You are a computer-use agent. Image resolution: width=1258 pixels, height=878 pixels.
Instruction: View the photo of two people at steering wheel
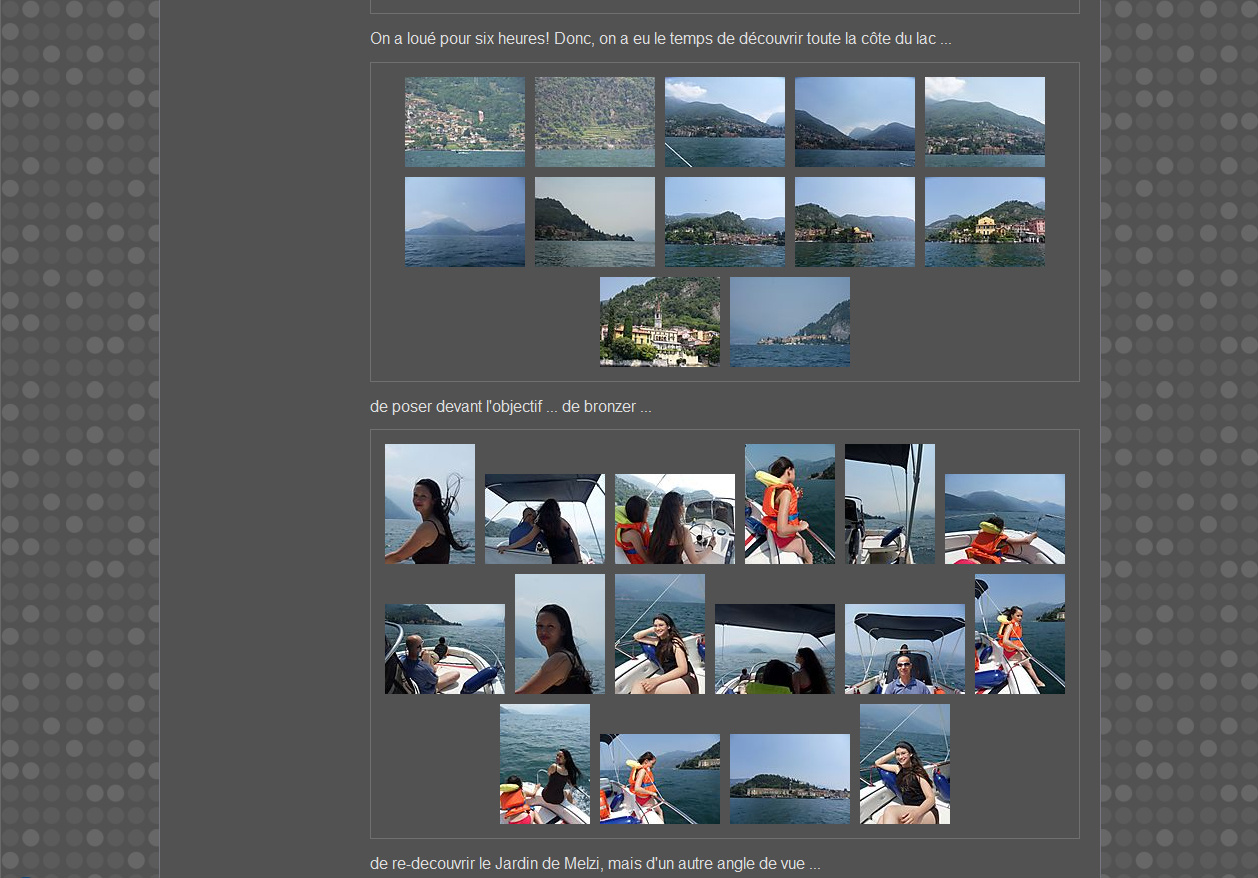click(x=674, y=519)
